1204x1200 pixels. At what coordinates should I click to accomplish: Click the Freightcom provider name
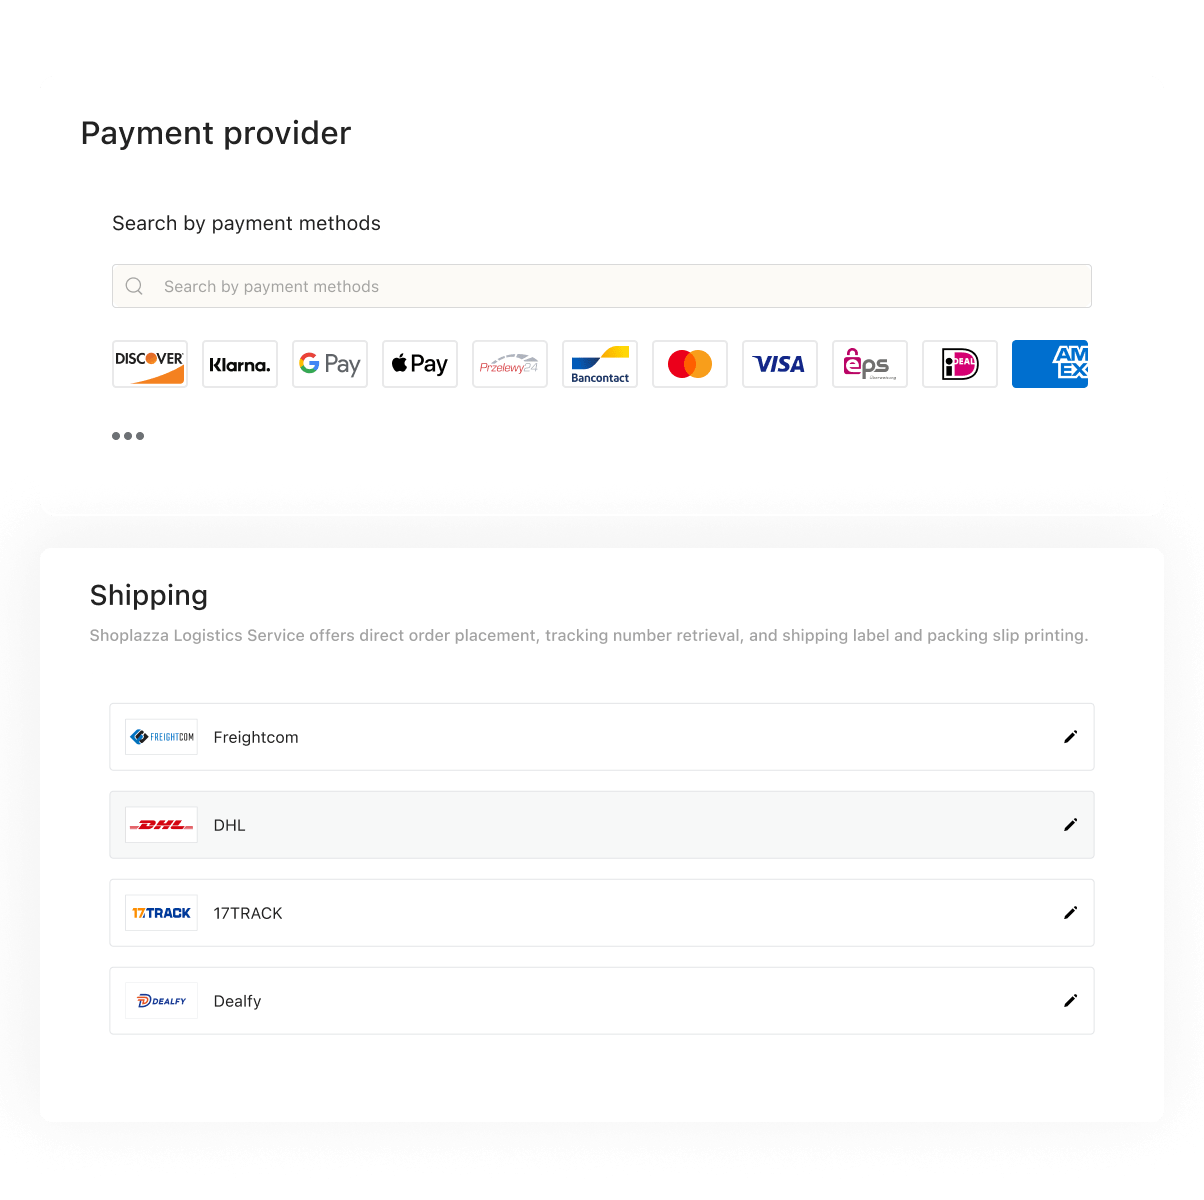256,737
